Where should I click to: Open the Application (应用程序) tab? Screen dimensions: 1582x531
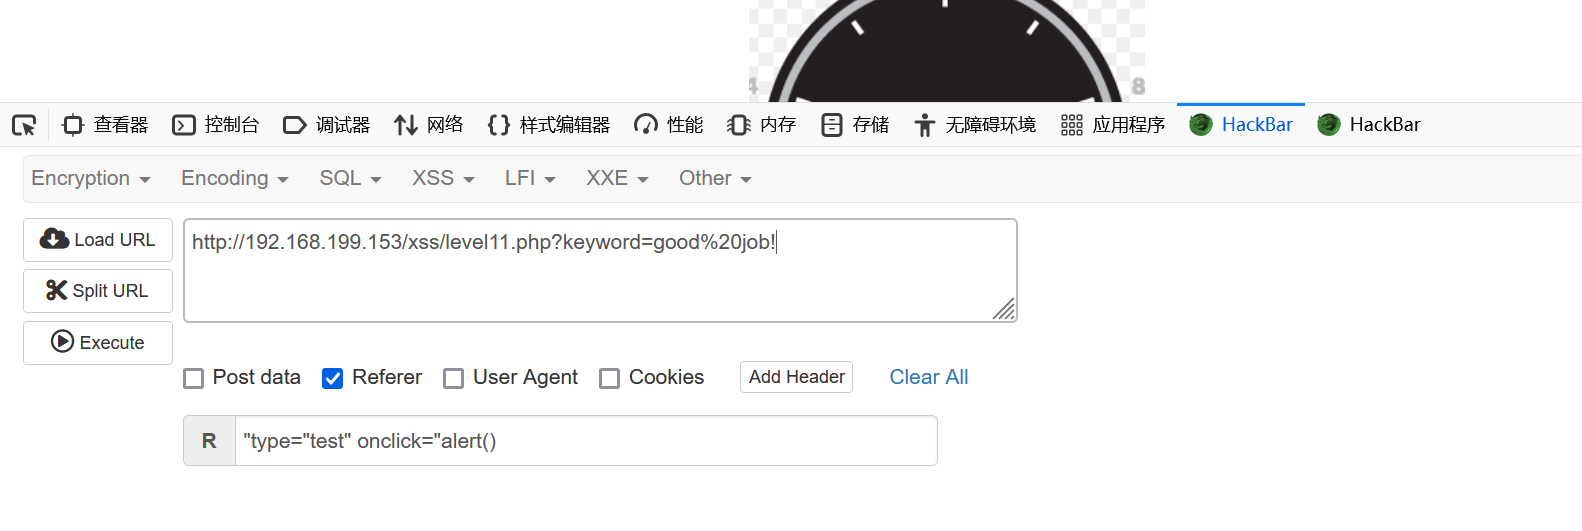[1113, 125]
